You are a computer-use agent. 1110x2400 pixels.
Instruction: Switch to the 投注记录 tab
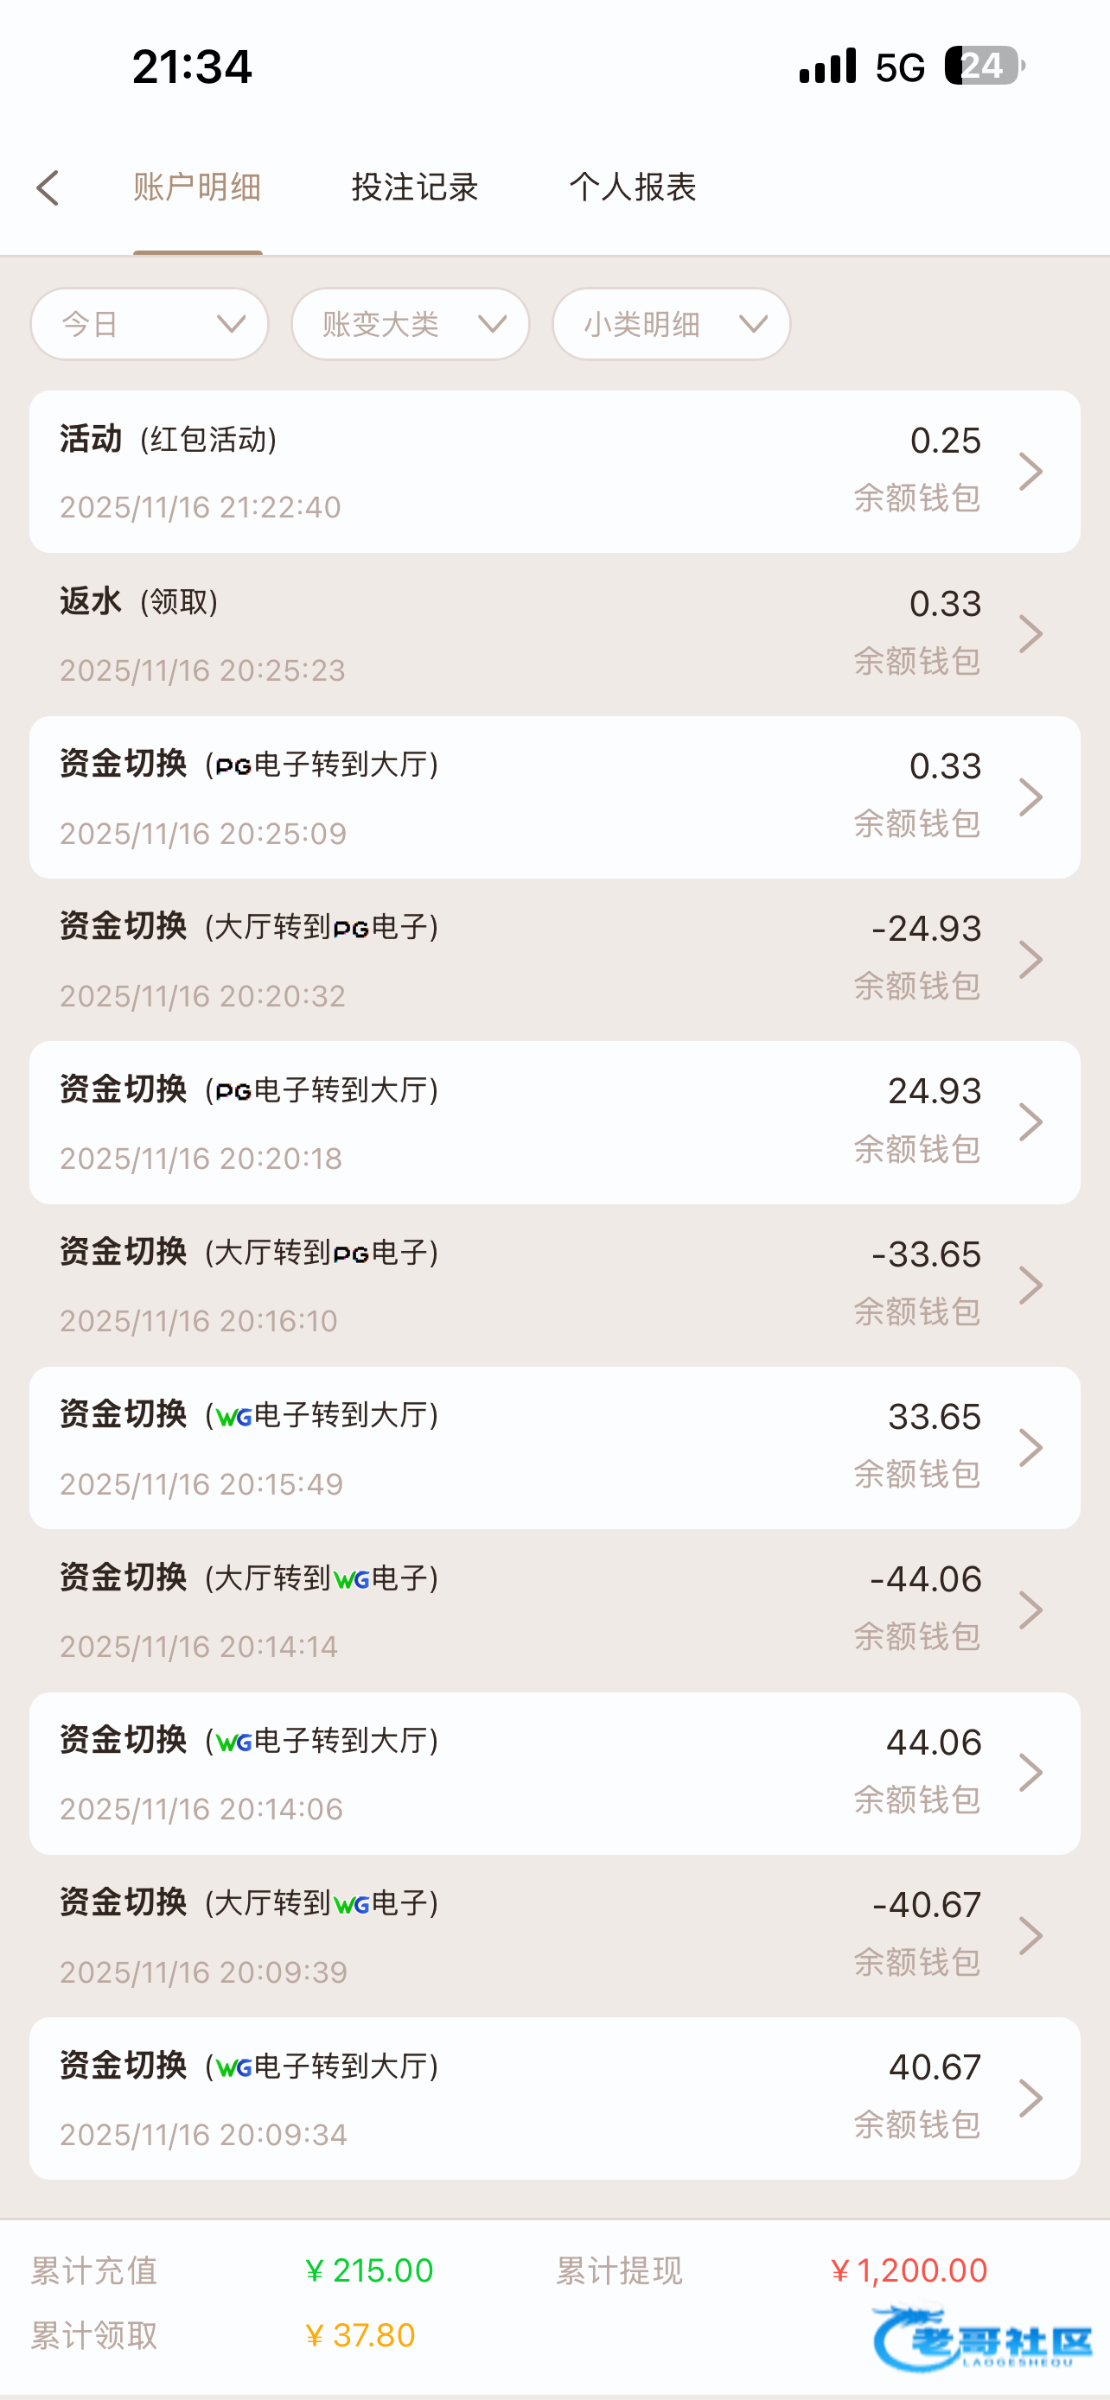coord(415,188)
